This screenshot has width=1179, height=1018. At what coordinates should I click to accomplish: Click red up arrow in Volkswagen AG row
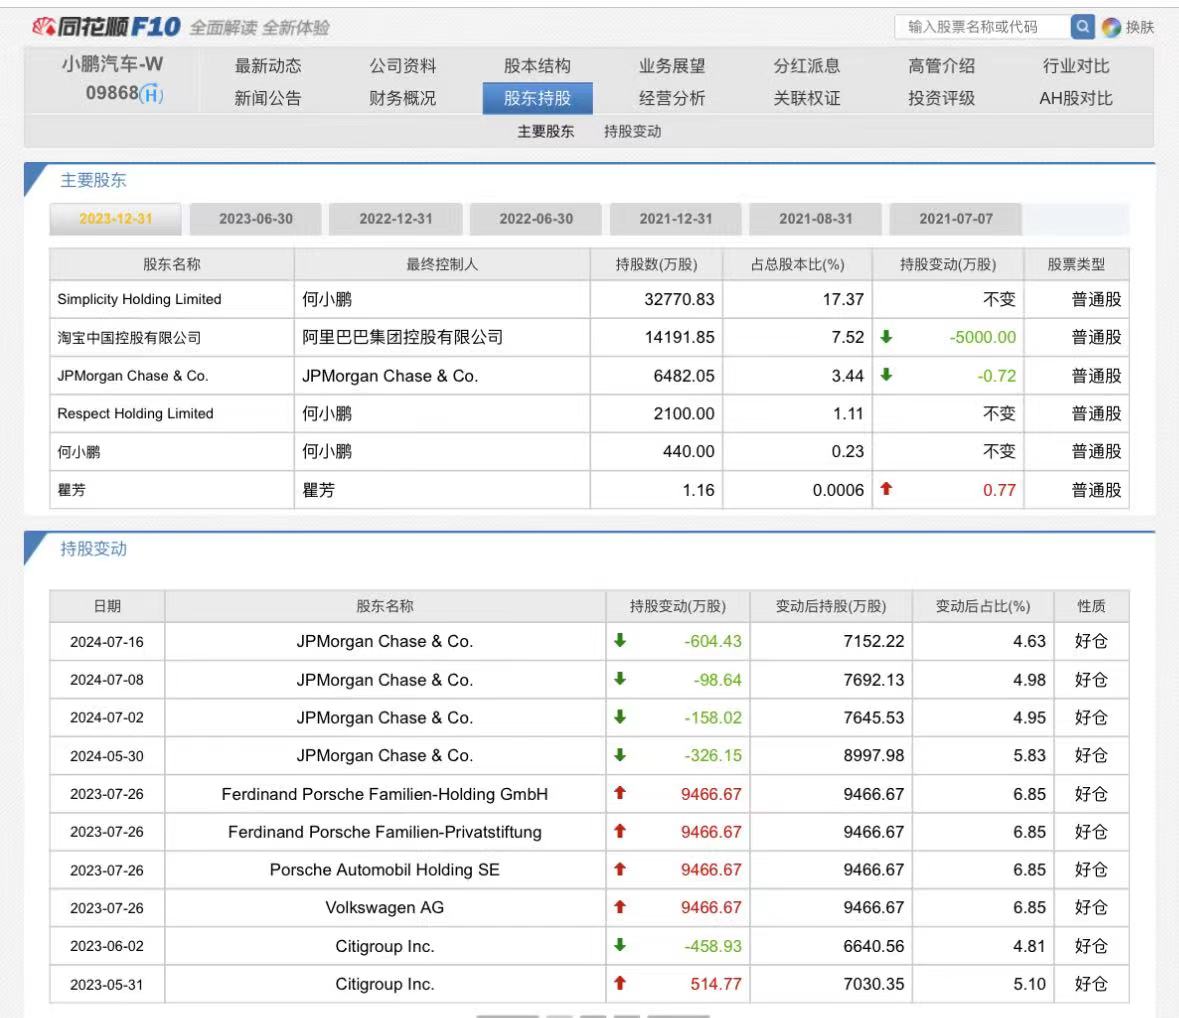620,907
